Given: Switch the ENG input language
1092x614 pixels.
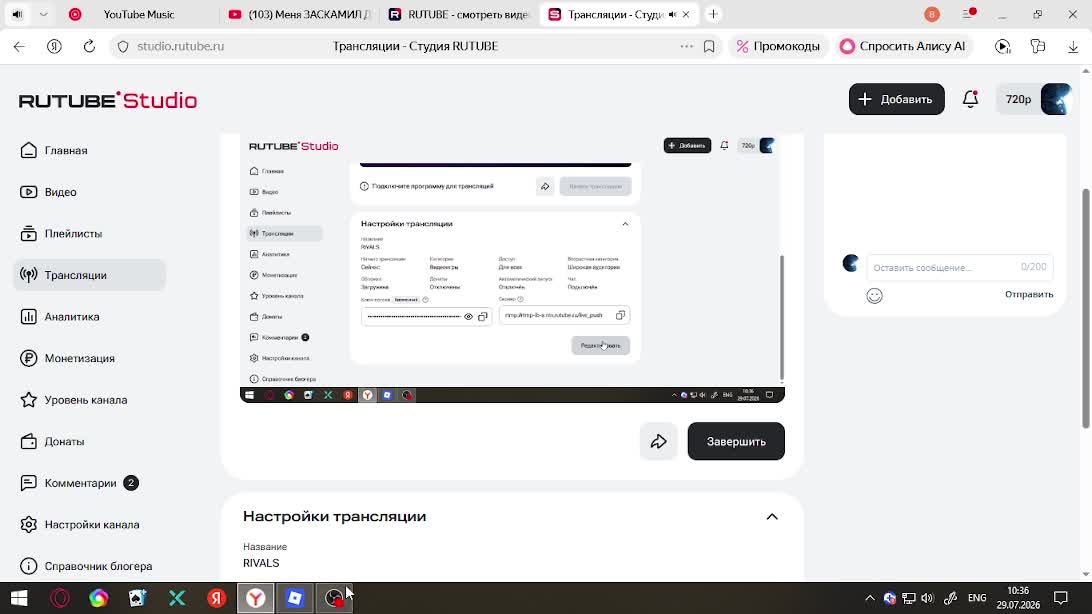Looking at the screenshot, I should (977, 598).
